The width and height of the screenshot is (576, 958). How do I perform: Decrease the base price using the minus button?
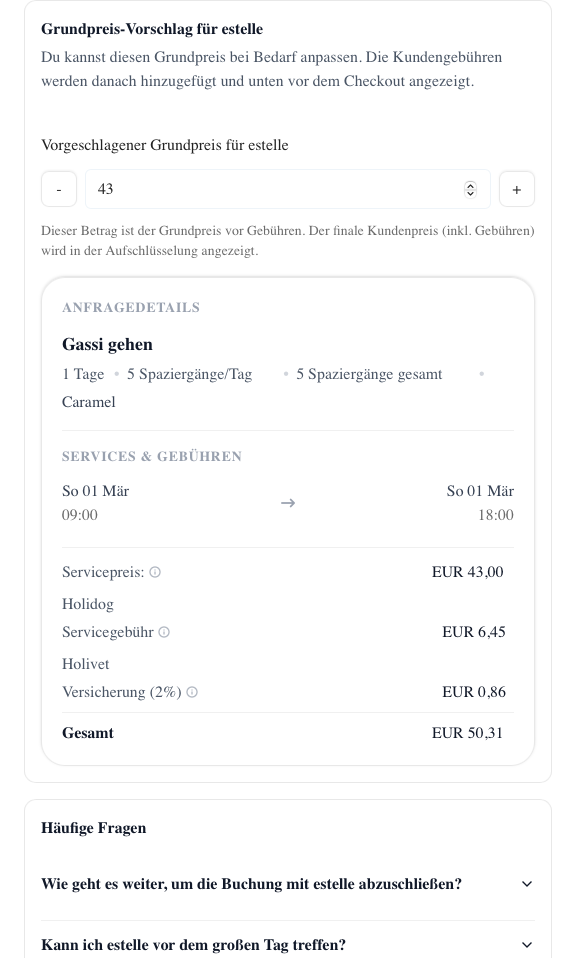(x=59, y=189)
